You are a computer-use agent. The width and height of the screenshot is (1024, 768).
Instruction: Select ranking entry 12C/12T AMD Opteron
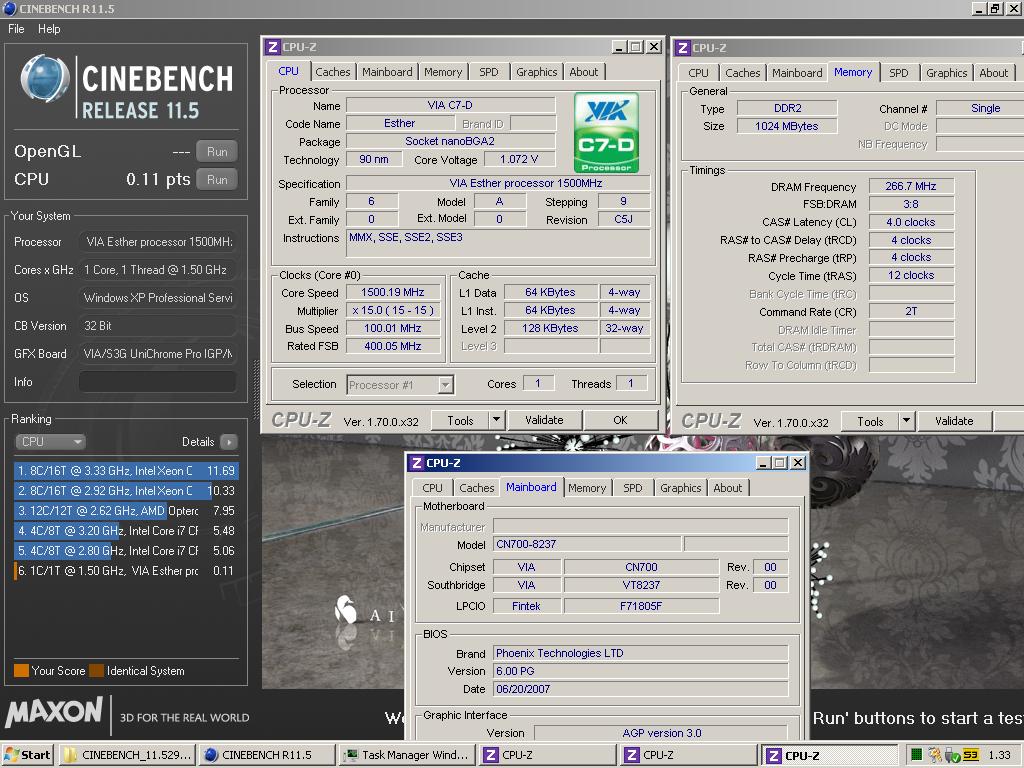[126, 511]
